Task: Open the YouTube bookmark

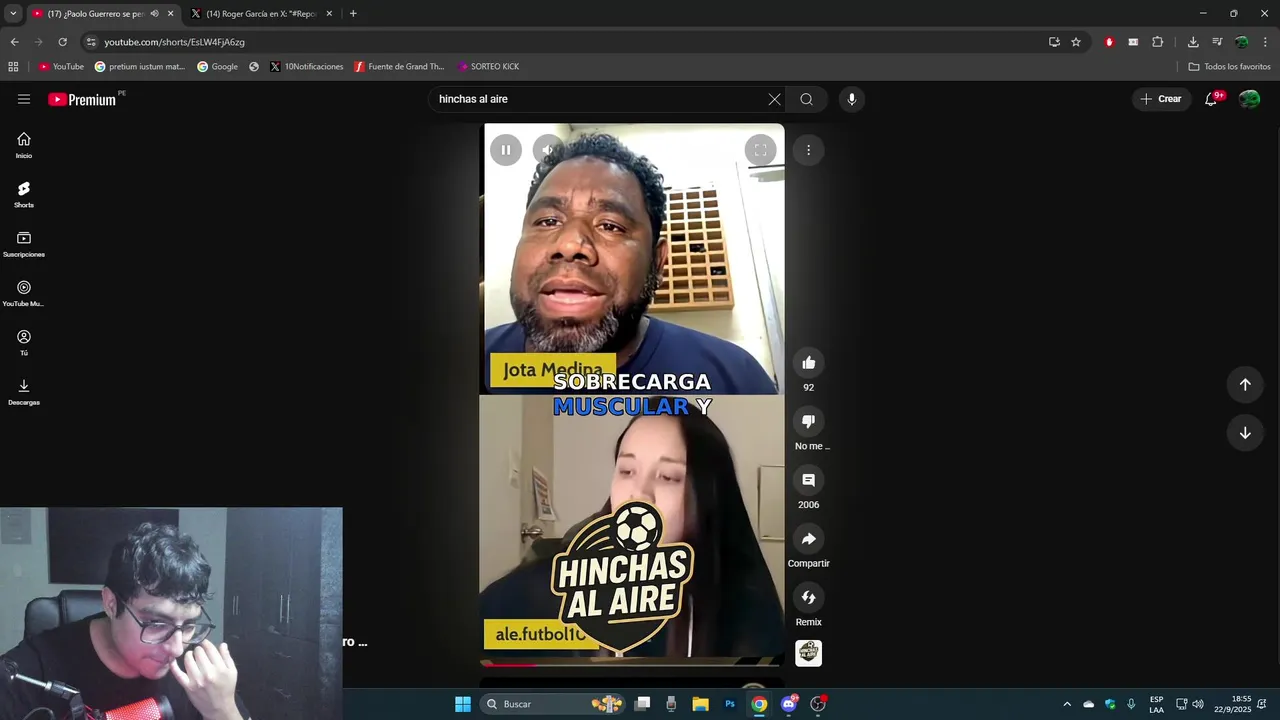Action: [61, 67]
